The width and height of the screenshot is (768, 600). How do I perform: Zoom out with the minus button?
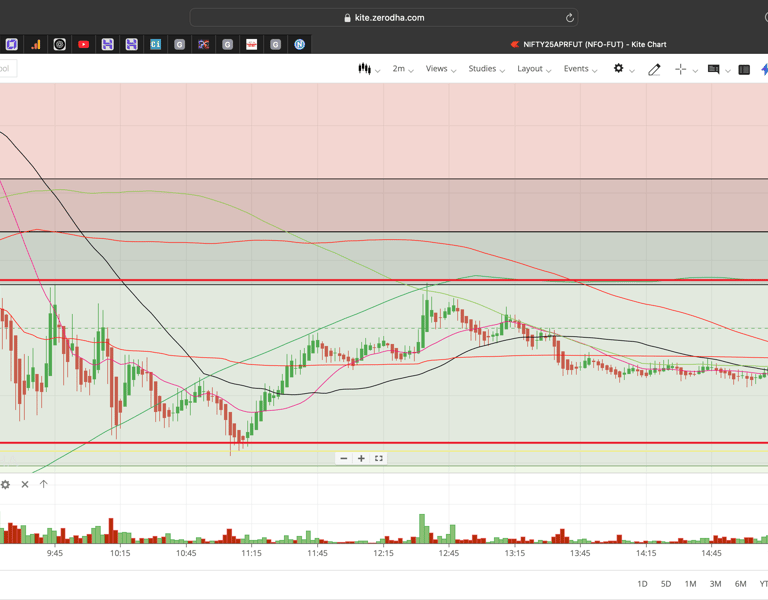[344, 458]
